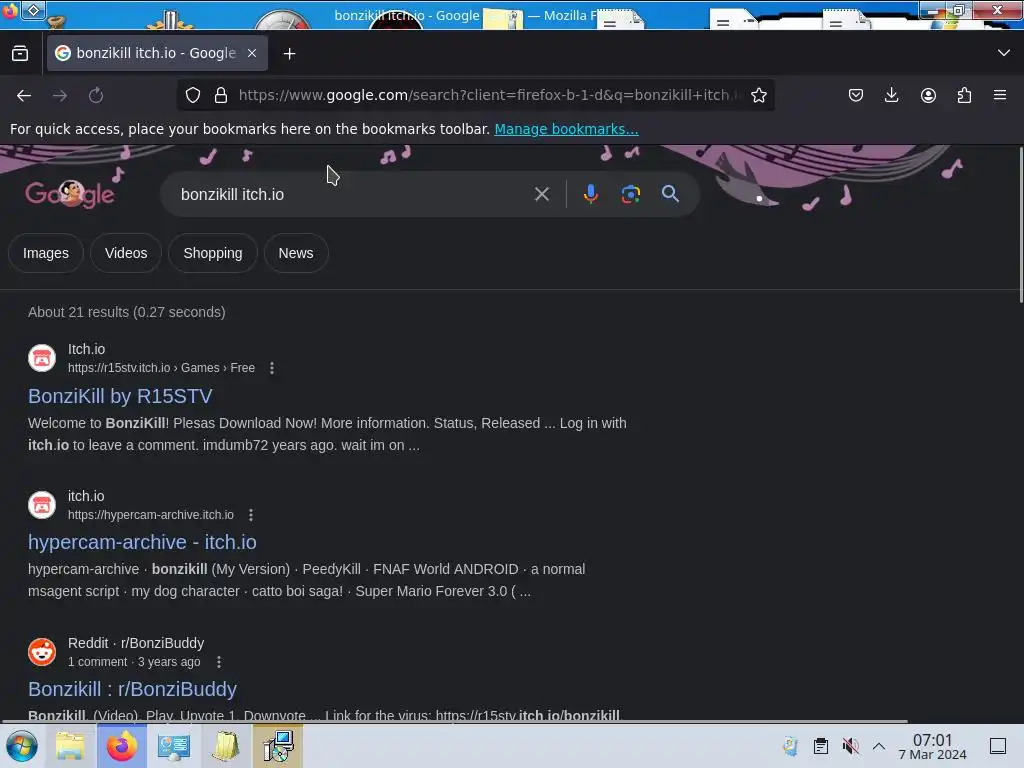Click the Google doodle logo
Screen dimensions: 1024x768
[70, 193]
